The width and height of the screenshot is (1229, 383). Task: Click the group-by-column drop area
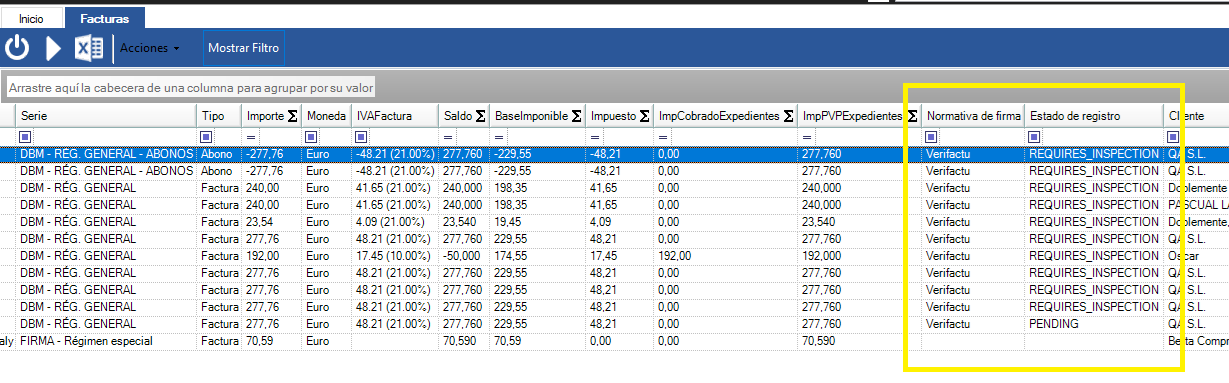click(191, 87)
